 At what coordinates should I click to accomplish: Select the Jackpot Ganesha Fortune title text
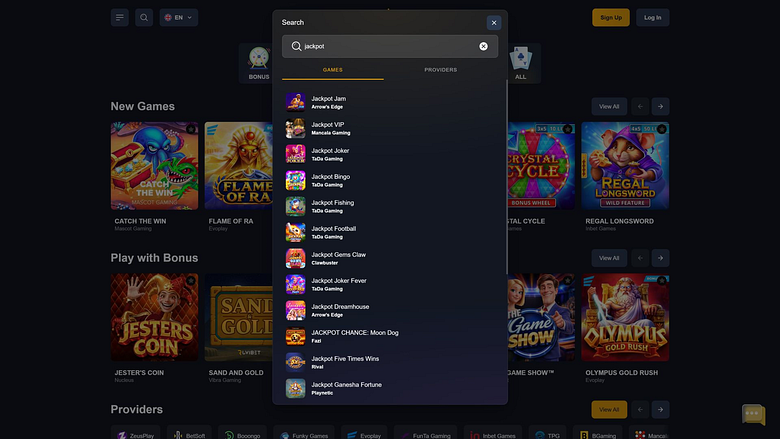346,385
